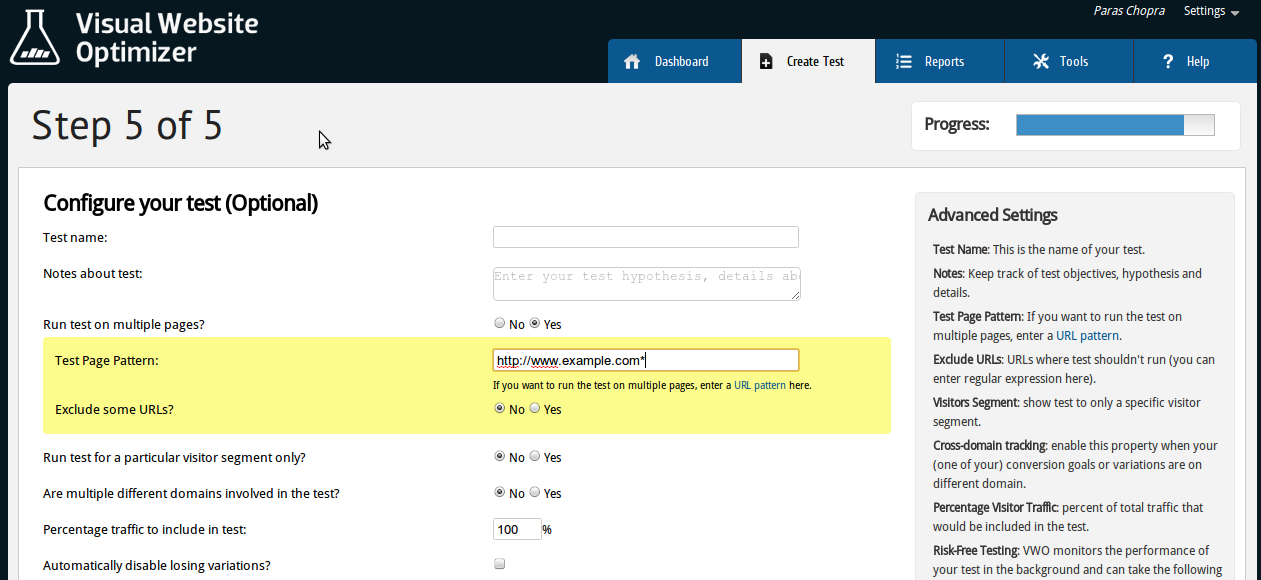Viewport: 1261px width, 580px height.
Task: Open the Help tab
Action: pyautogui.click(x=1195, y=61)
